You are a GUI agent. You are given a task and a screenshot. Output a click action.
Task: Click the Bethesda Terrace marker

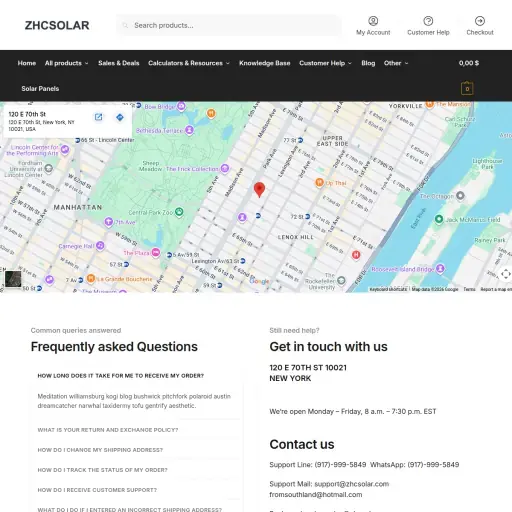pos(189,130)
